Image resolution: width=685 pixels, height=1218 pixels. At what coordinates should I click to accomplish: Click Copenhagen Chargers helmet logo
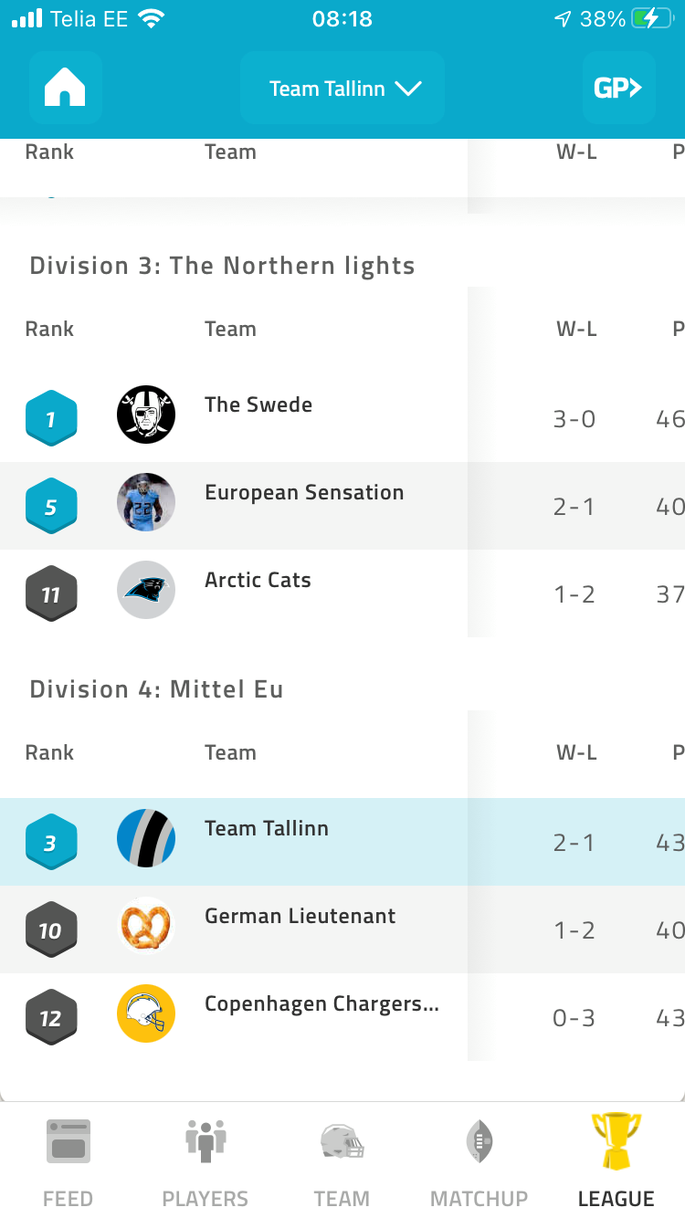point(146,1014)
